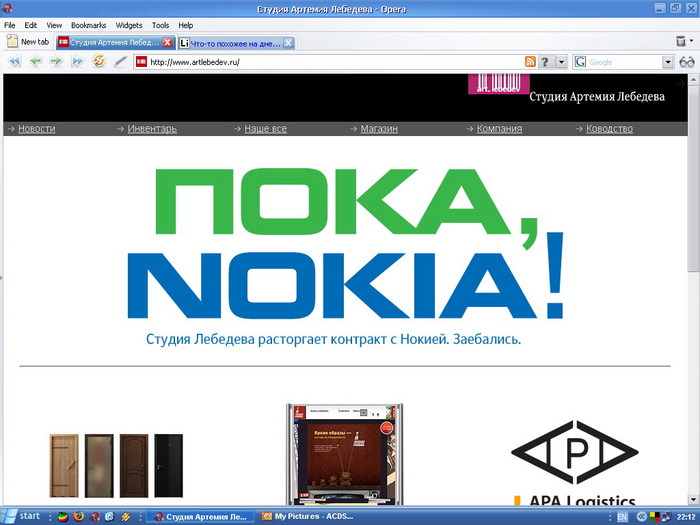Click the frosted glass door thumbnail

[x=99, y=466]
